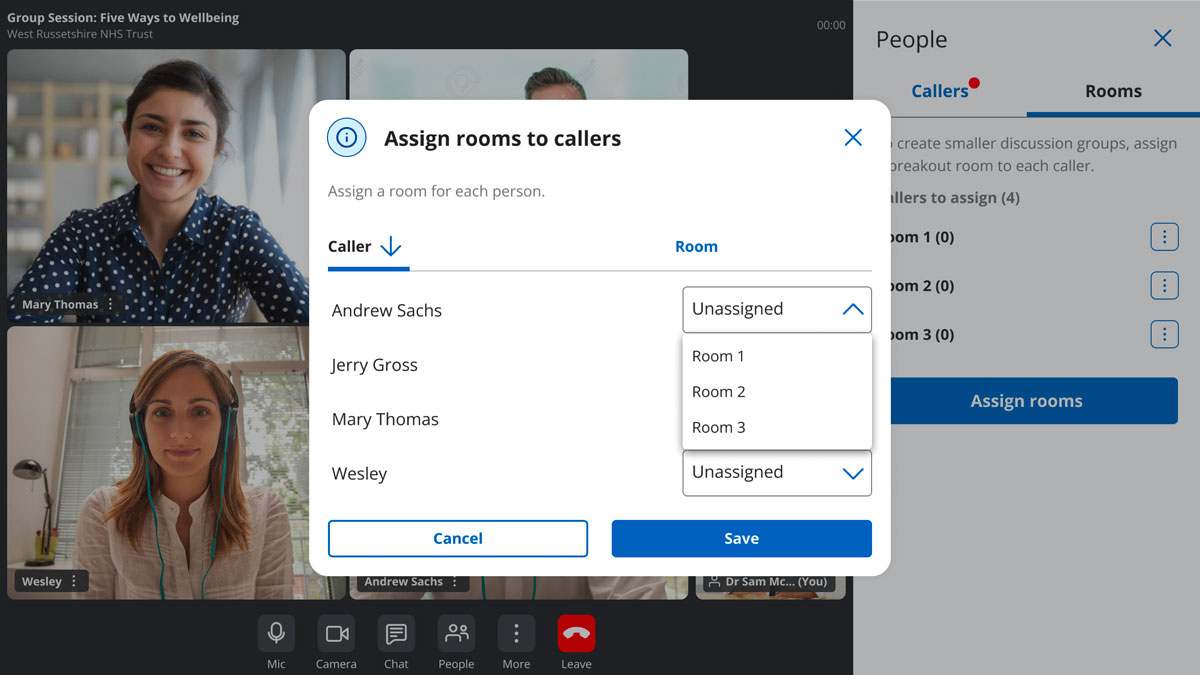Image resolution: width=1200 pixels, height=675 pixels.
Task: Toggle the People panel icon
Action: [456, 634]
